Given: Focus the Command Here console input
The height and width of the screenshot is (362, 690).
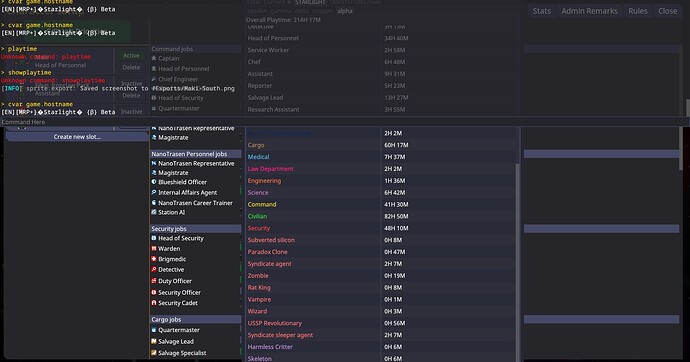Looking at the screenshot, I should (343, 122).
